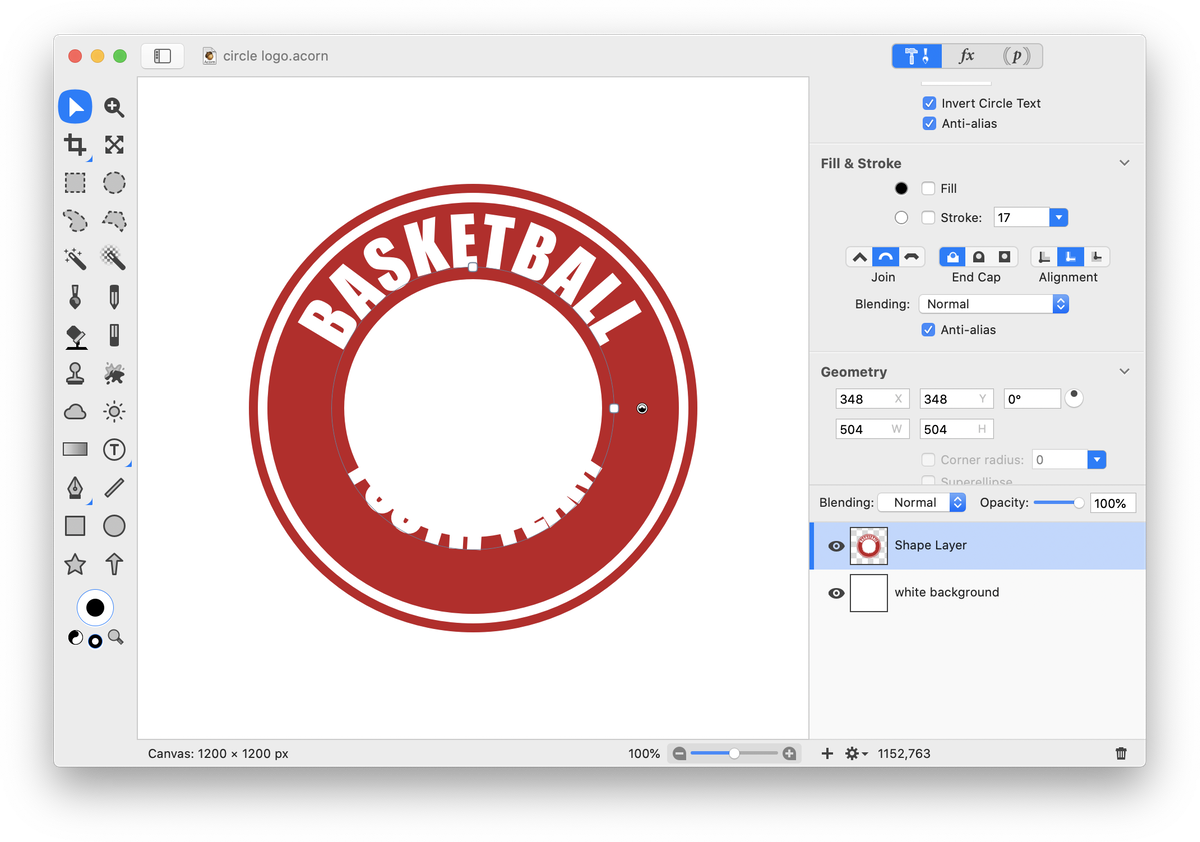Image resolution: width=1200 pixels, height=842 pixels.
Task: Activate the Clone Stamp tool
Action: (75, 374)
